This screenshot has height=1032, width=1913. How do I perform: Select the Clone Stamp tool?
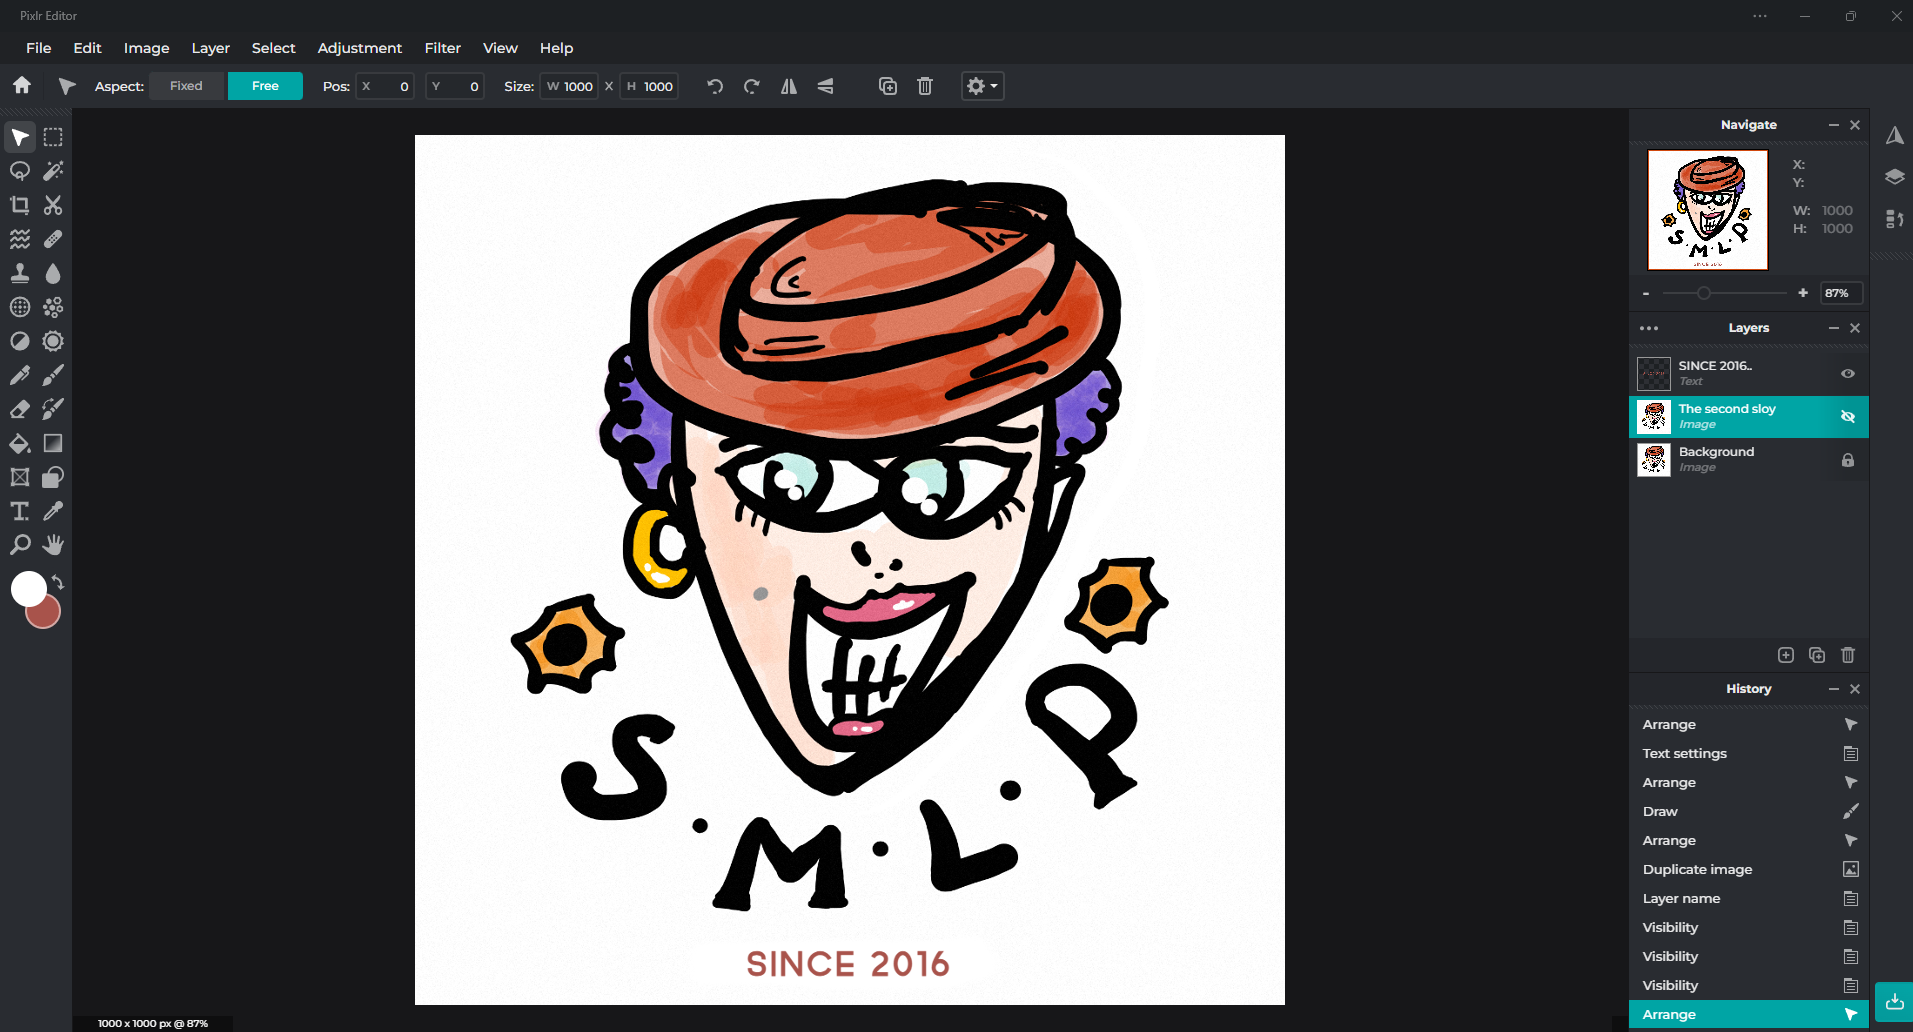point(20,273)
